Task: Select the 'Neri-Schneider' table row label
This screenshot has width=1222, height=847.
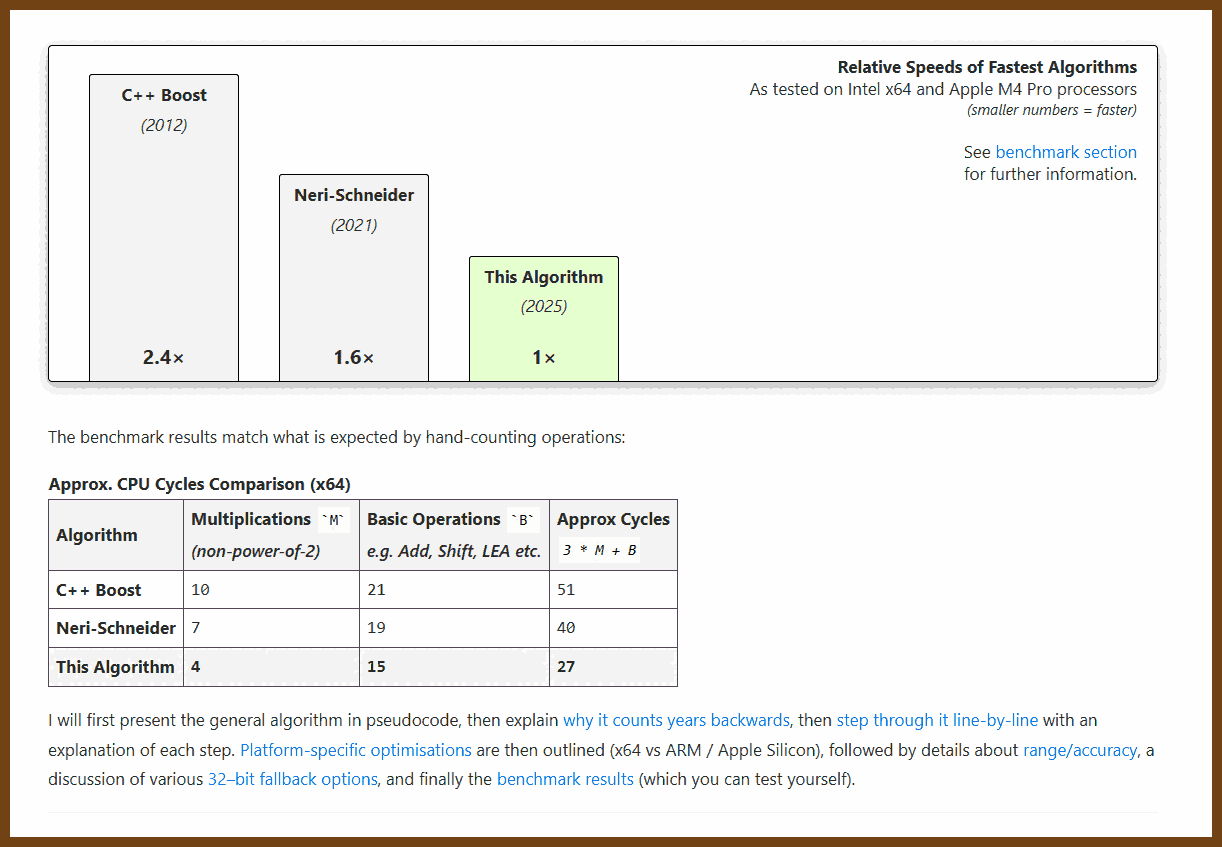Action: coord(116,628)
